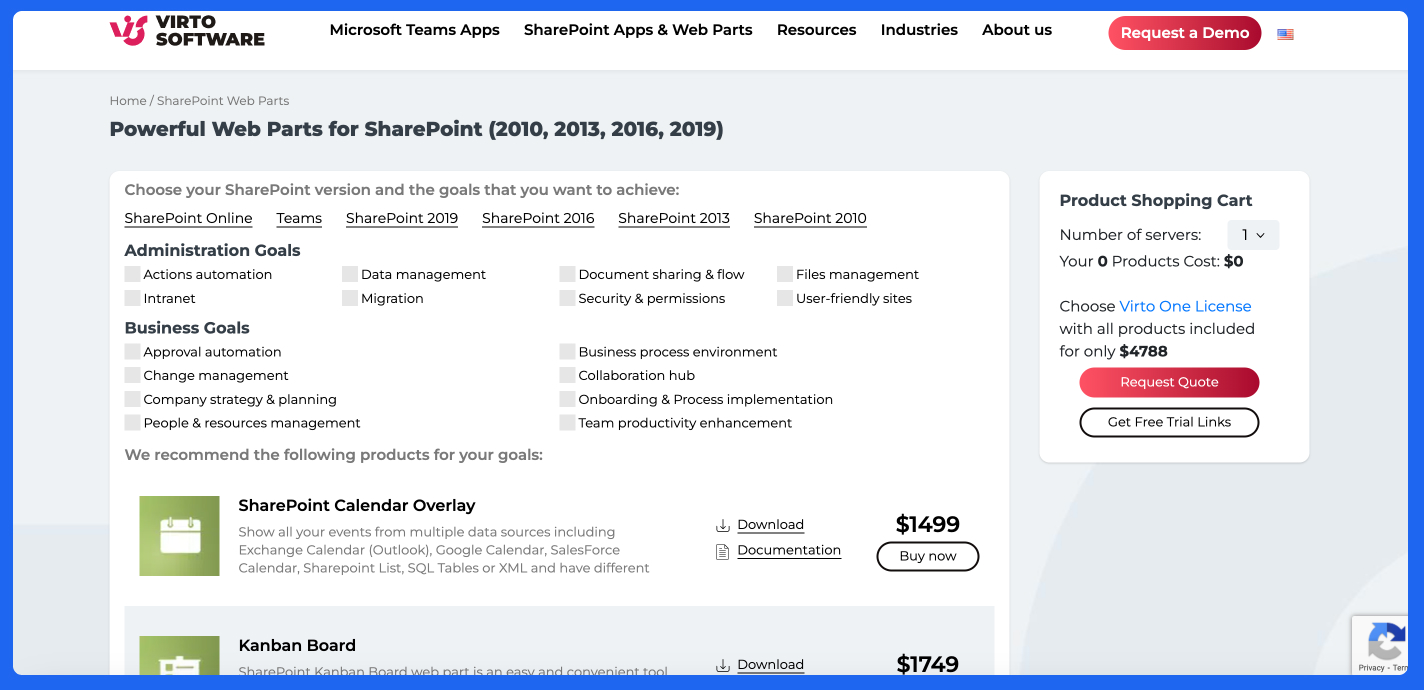
Task: Select the Migration checkbox
Action: 350,298
